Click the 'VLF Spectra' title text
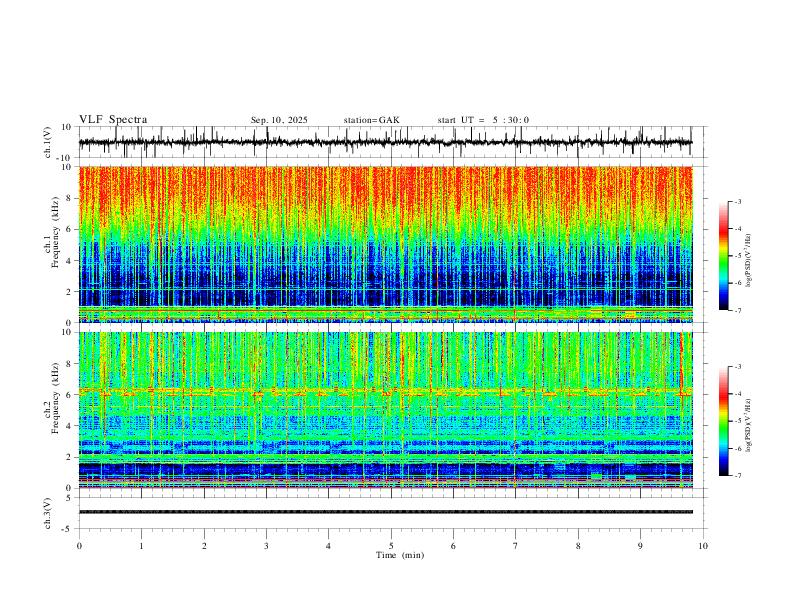This screenshot has height=612, width=792. [x=113, y=120]
